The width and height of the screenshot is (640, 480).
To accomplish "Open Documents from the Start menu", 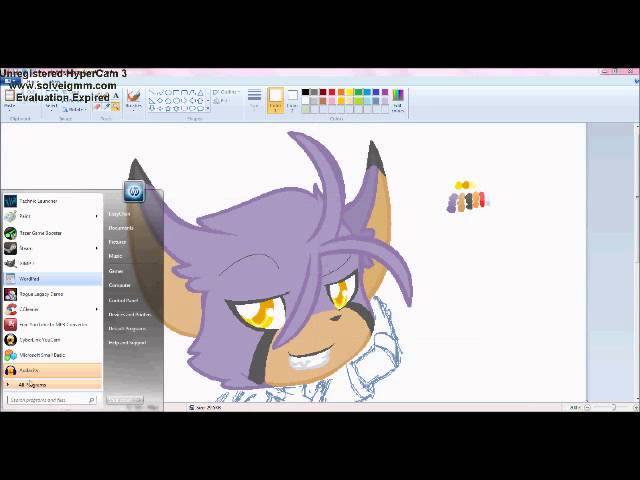I will (121, 228).
